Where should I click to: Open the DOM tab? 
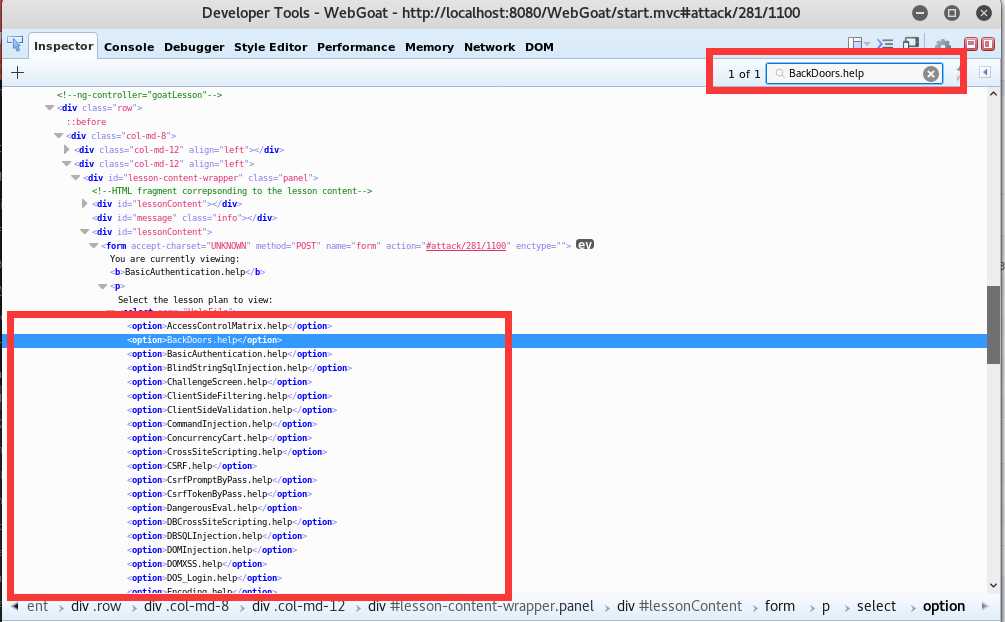click(x=539, y=47)
